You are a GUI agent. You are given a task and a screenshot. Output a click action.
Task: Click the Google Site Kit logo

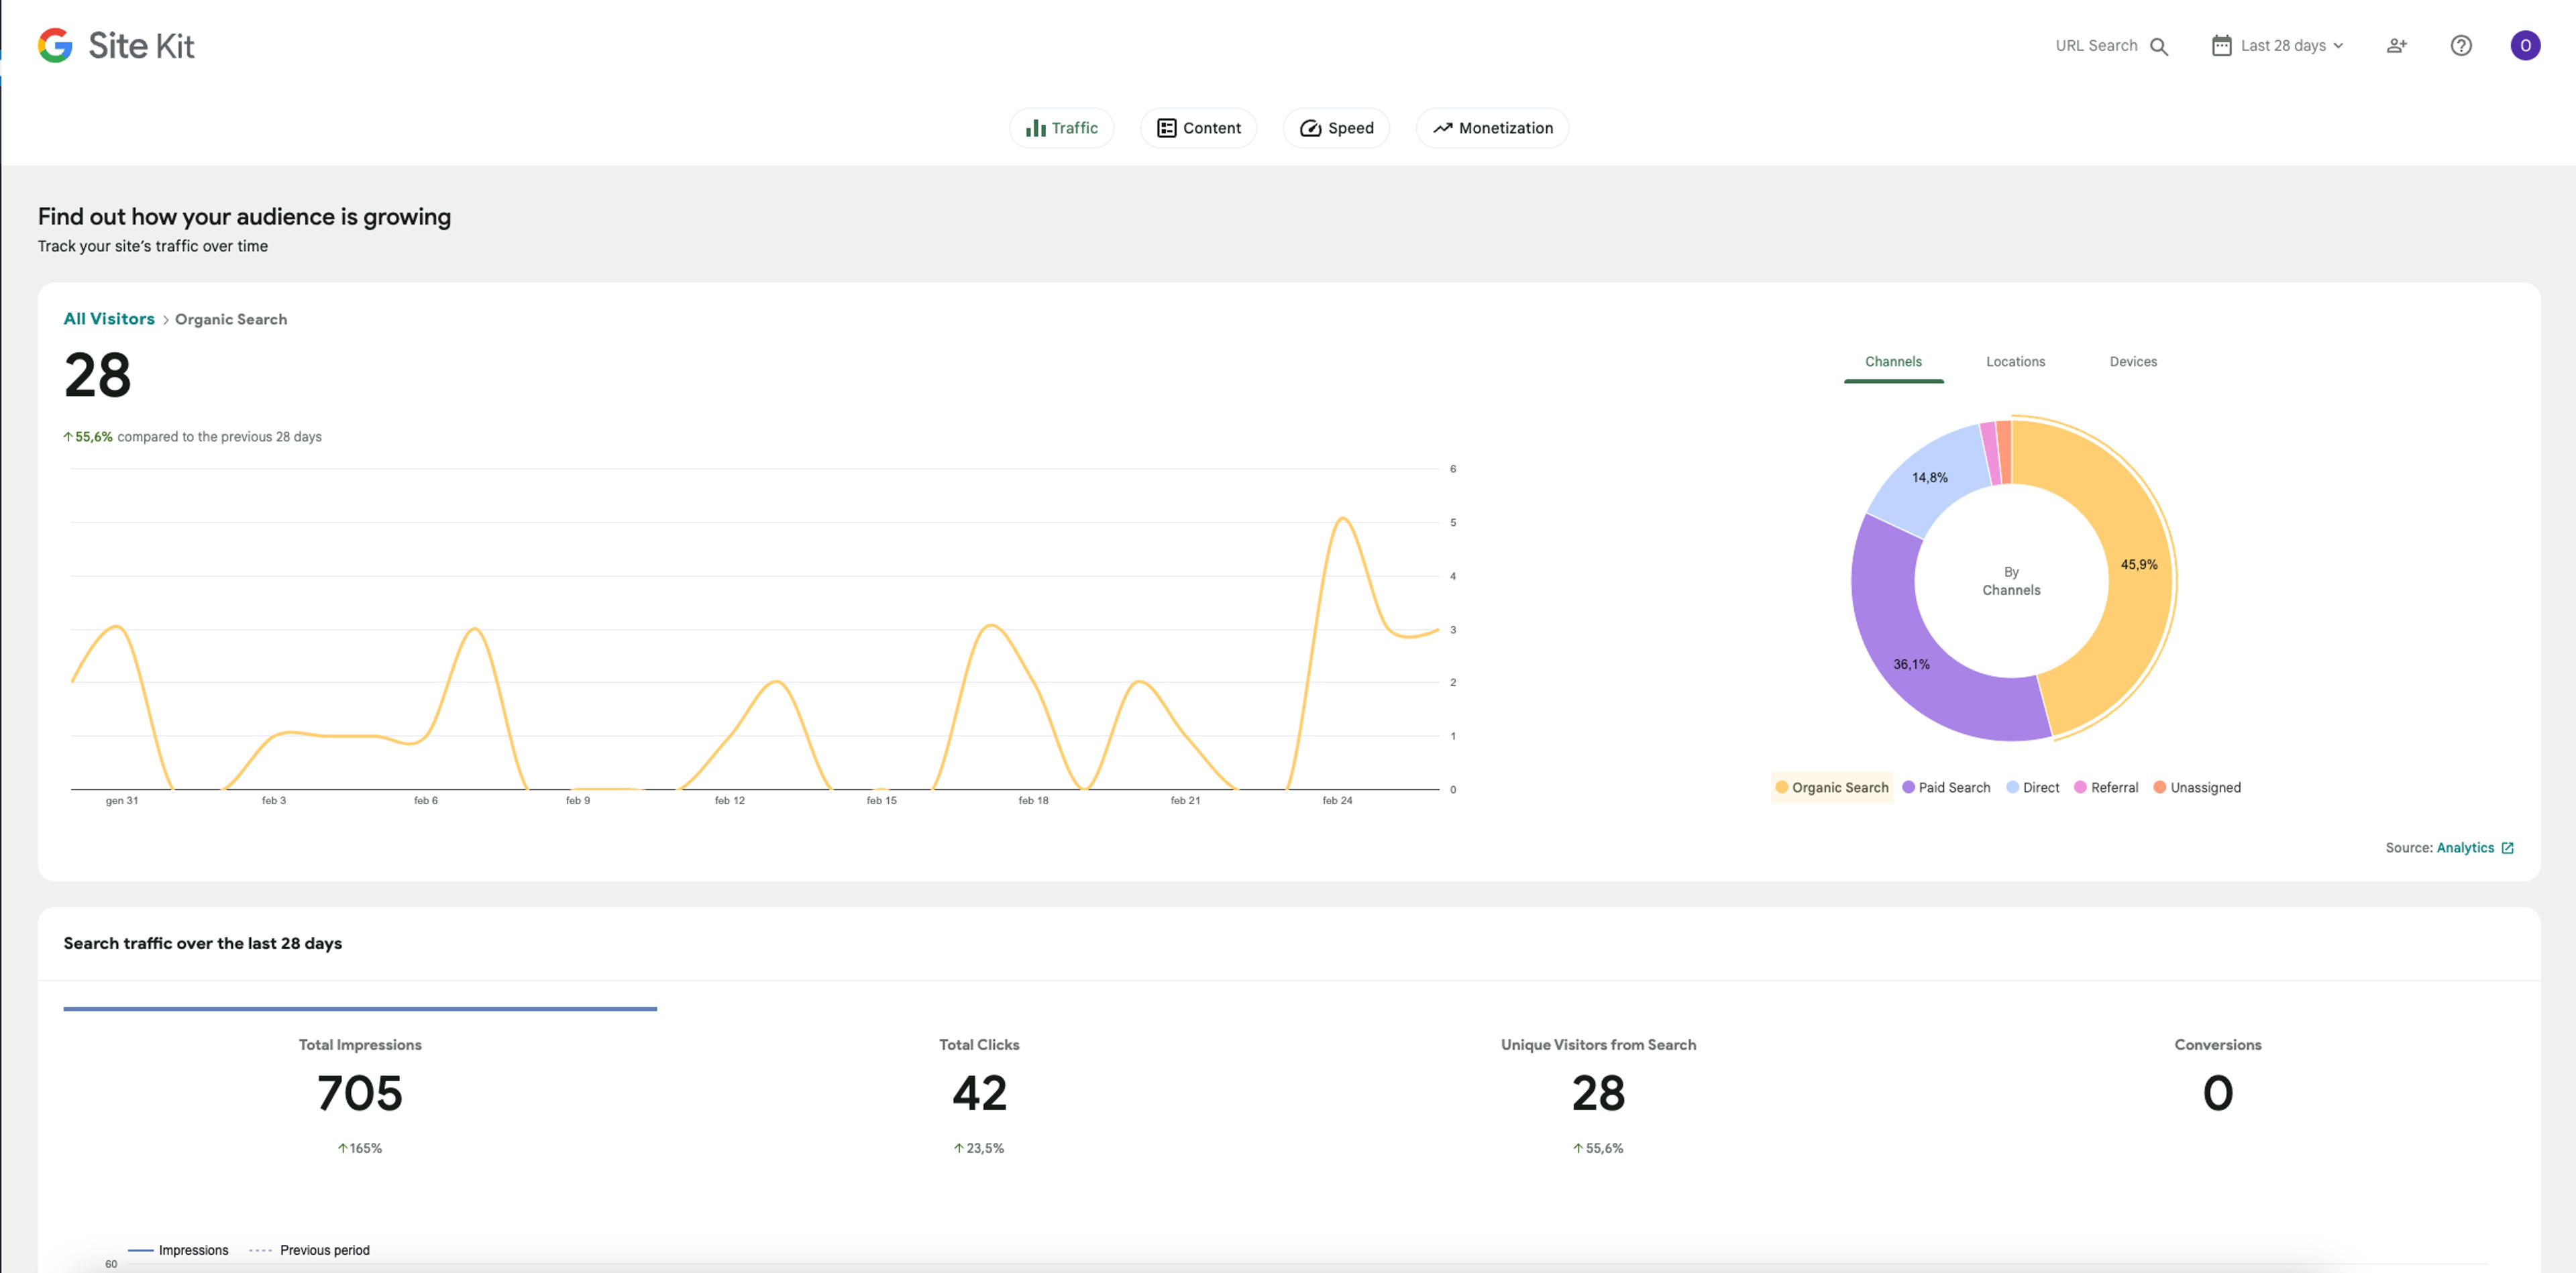116,45
